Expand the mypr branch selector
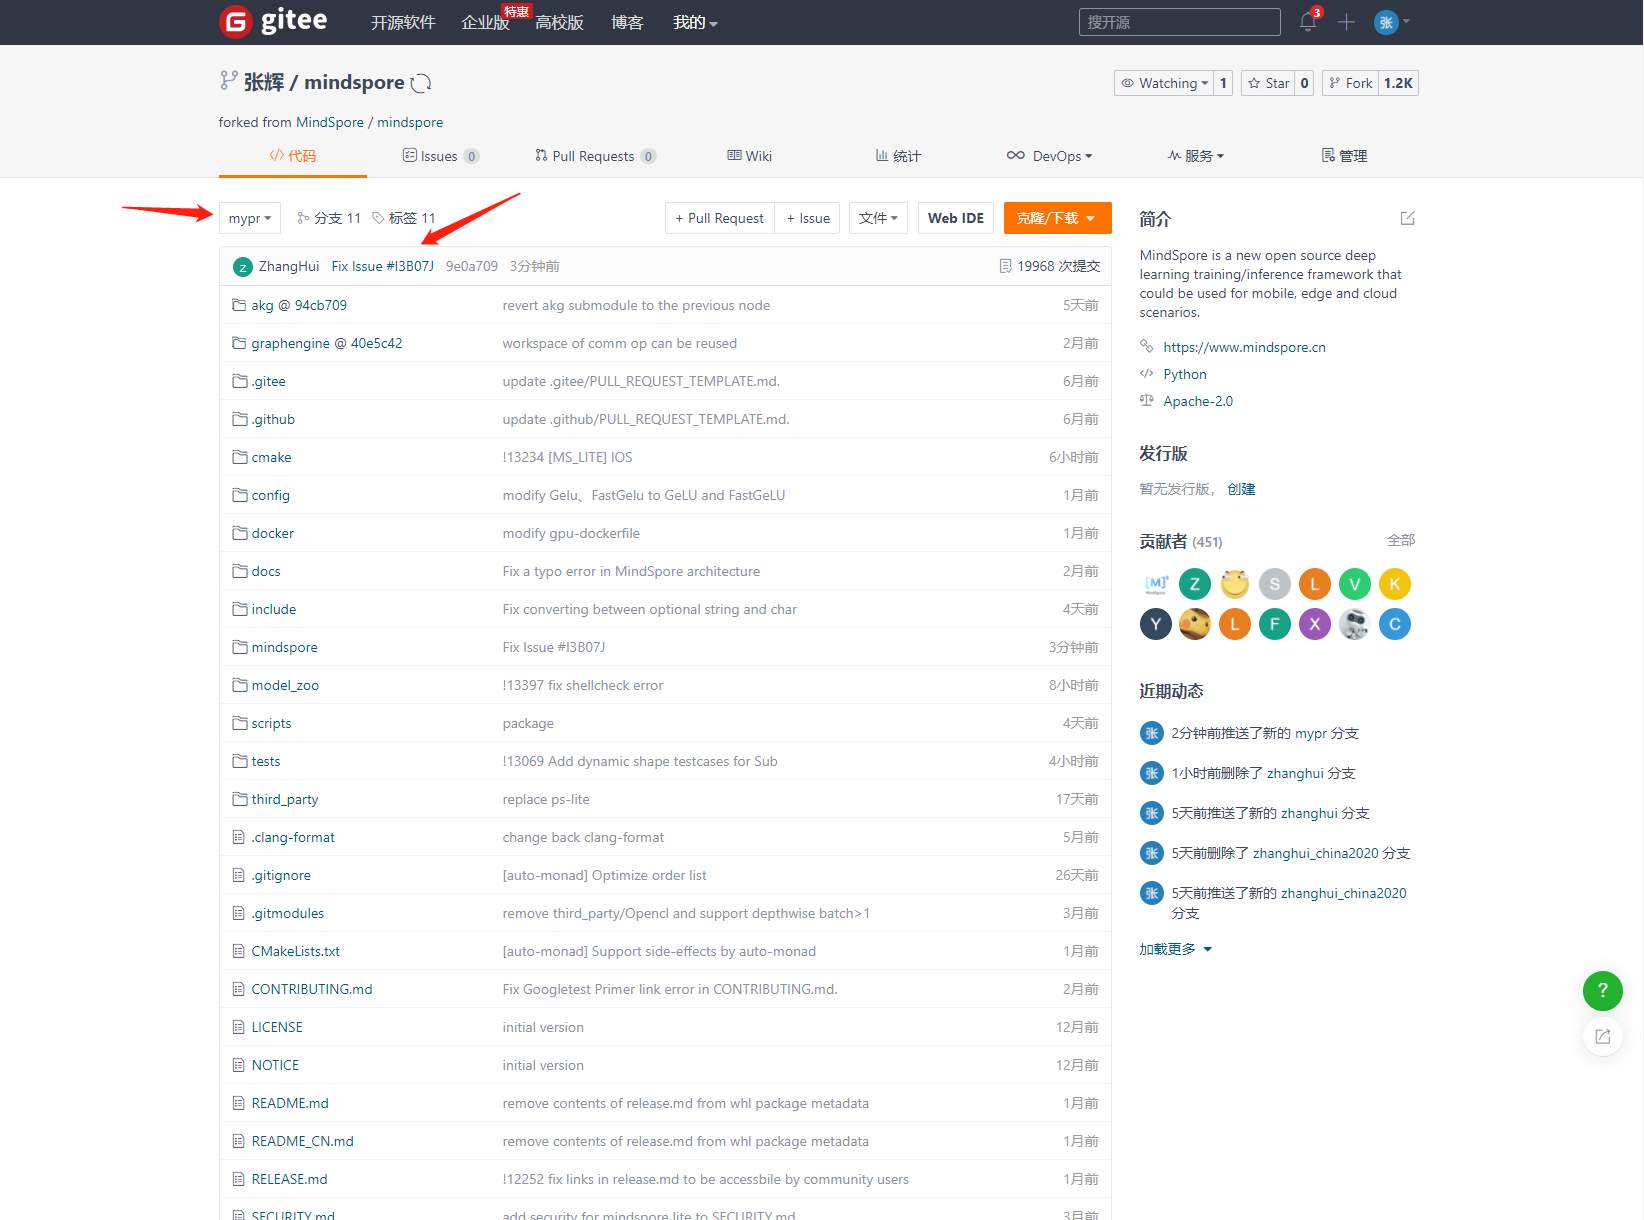This screenshot has width=1644, height=1220. (250, 218)
